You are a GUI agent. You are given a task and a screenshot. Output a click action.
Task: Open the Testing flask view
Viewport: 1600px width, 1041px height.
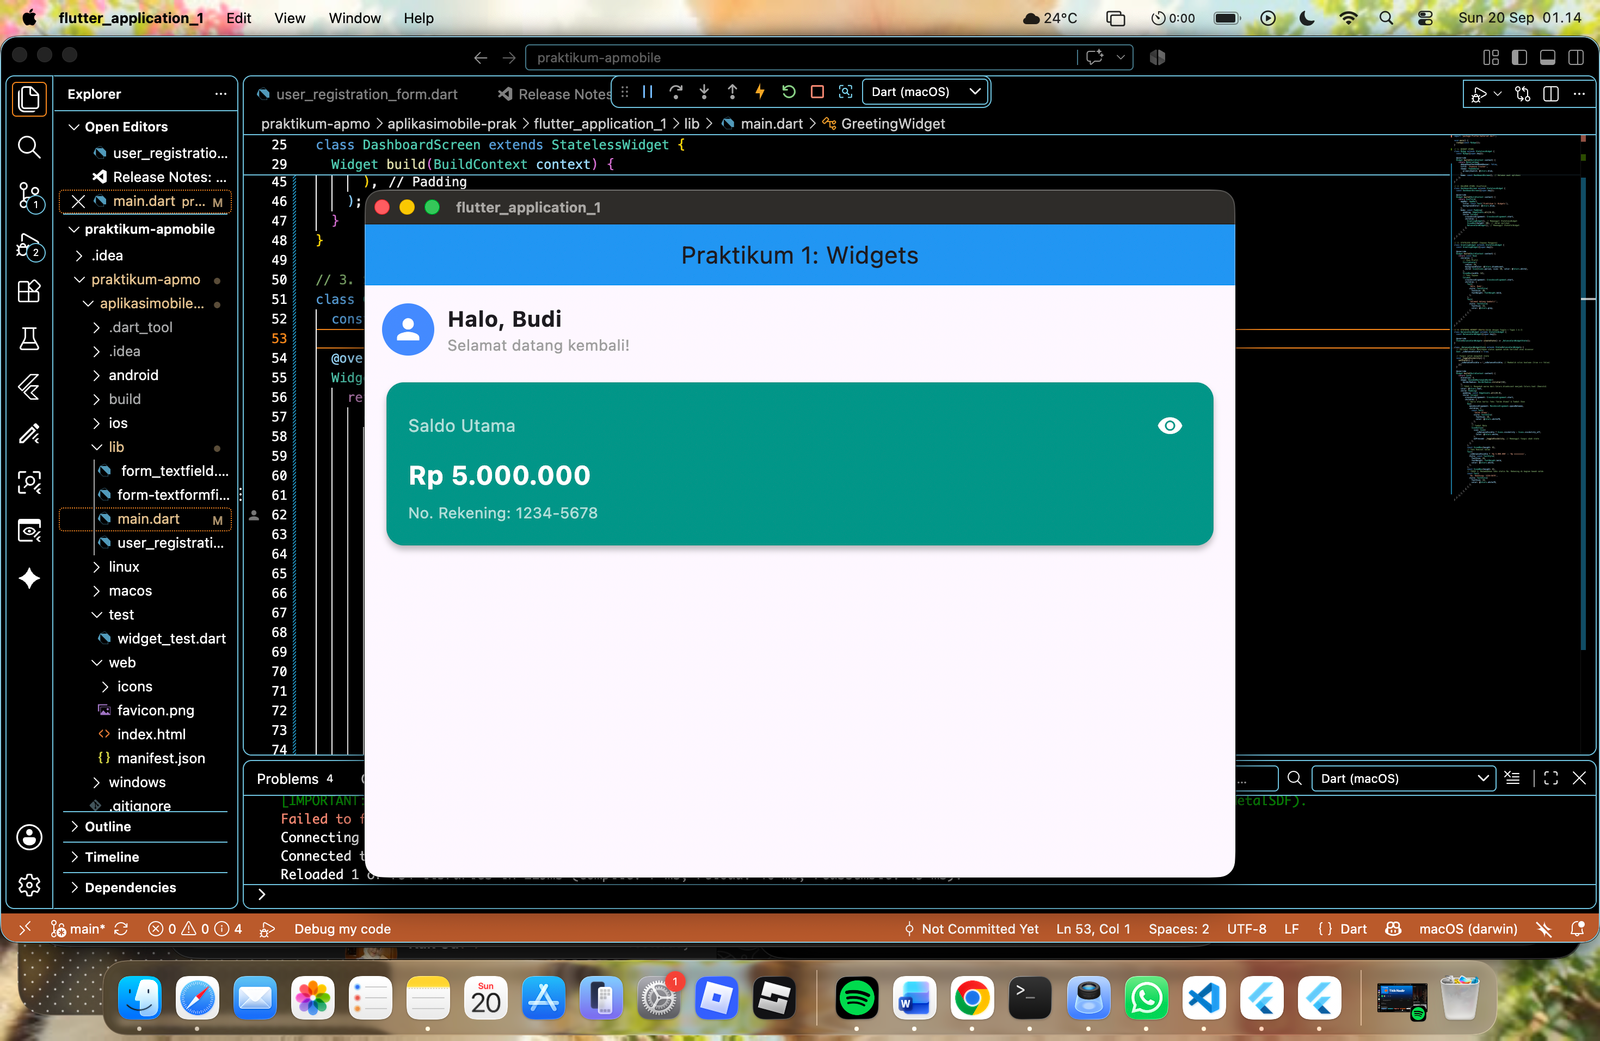tap(29, 339)
